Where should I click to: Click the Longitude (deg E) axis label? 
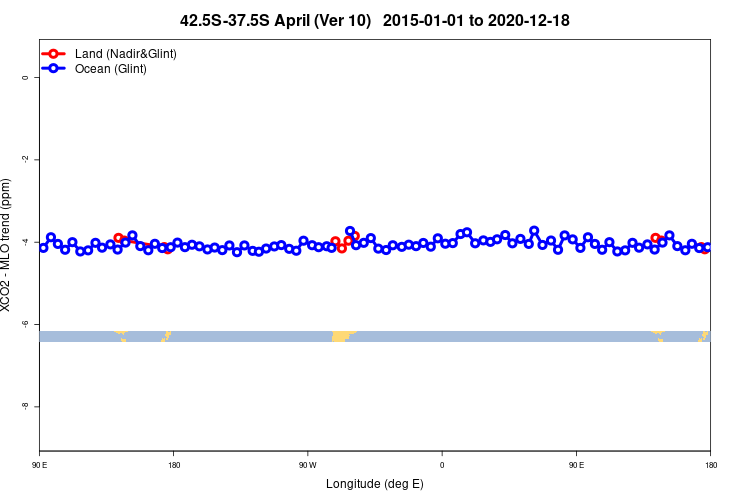375,484
